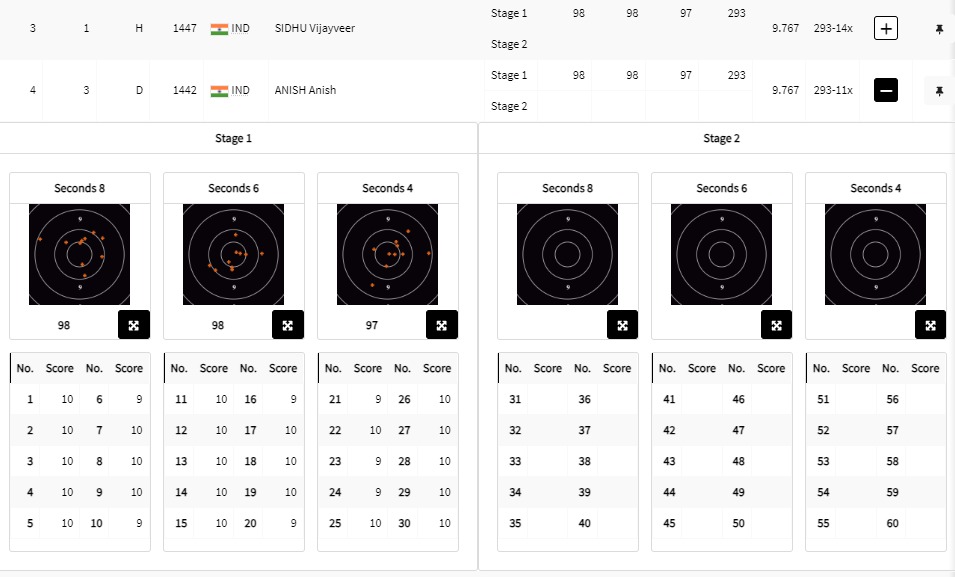
Task: Enlarge Stage 2 Seconds 4 target
Action: pyautogui.click(x=929, y=325)
